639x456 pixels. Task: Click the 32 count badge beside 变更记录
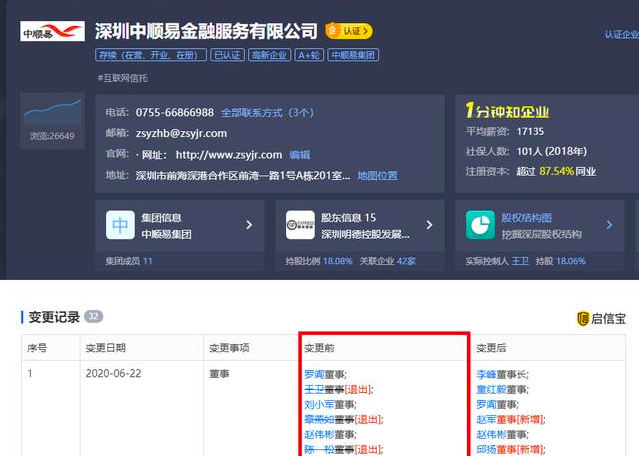pos(93,316)
